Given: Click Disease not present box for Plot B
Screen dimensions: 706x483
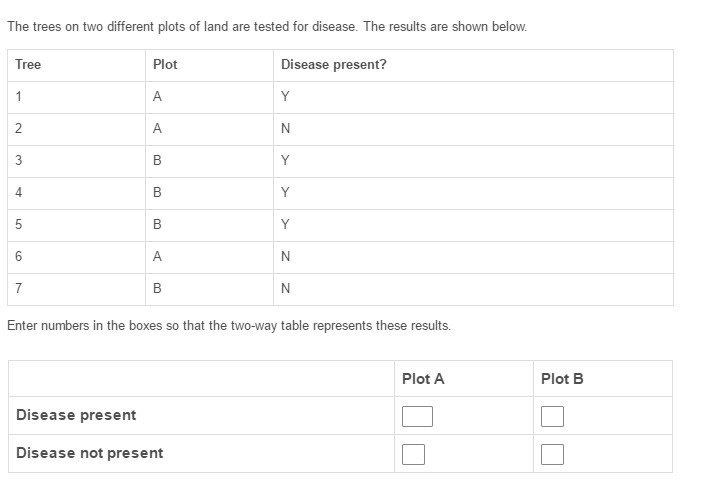Looking at the screenshot, I should [552, 454].
